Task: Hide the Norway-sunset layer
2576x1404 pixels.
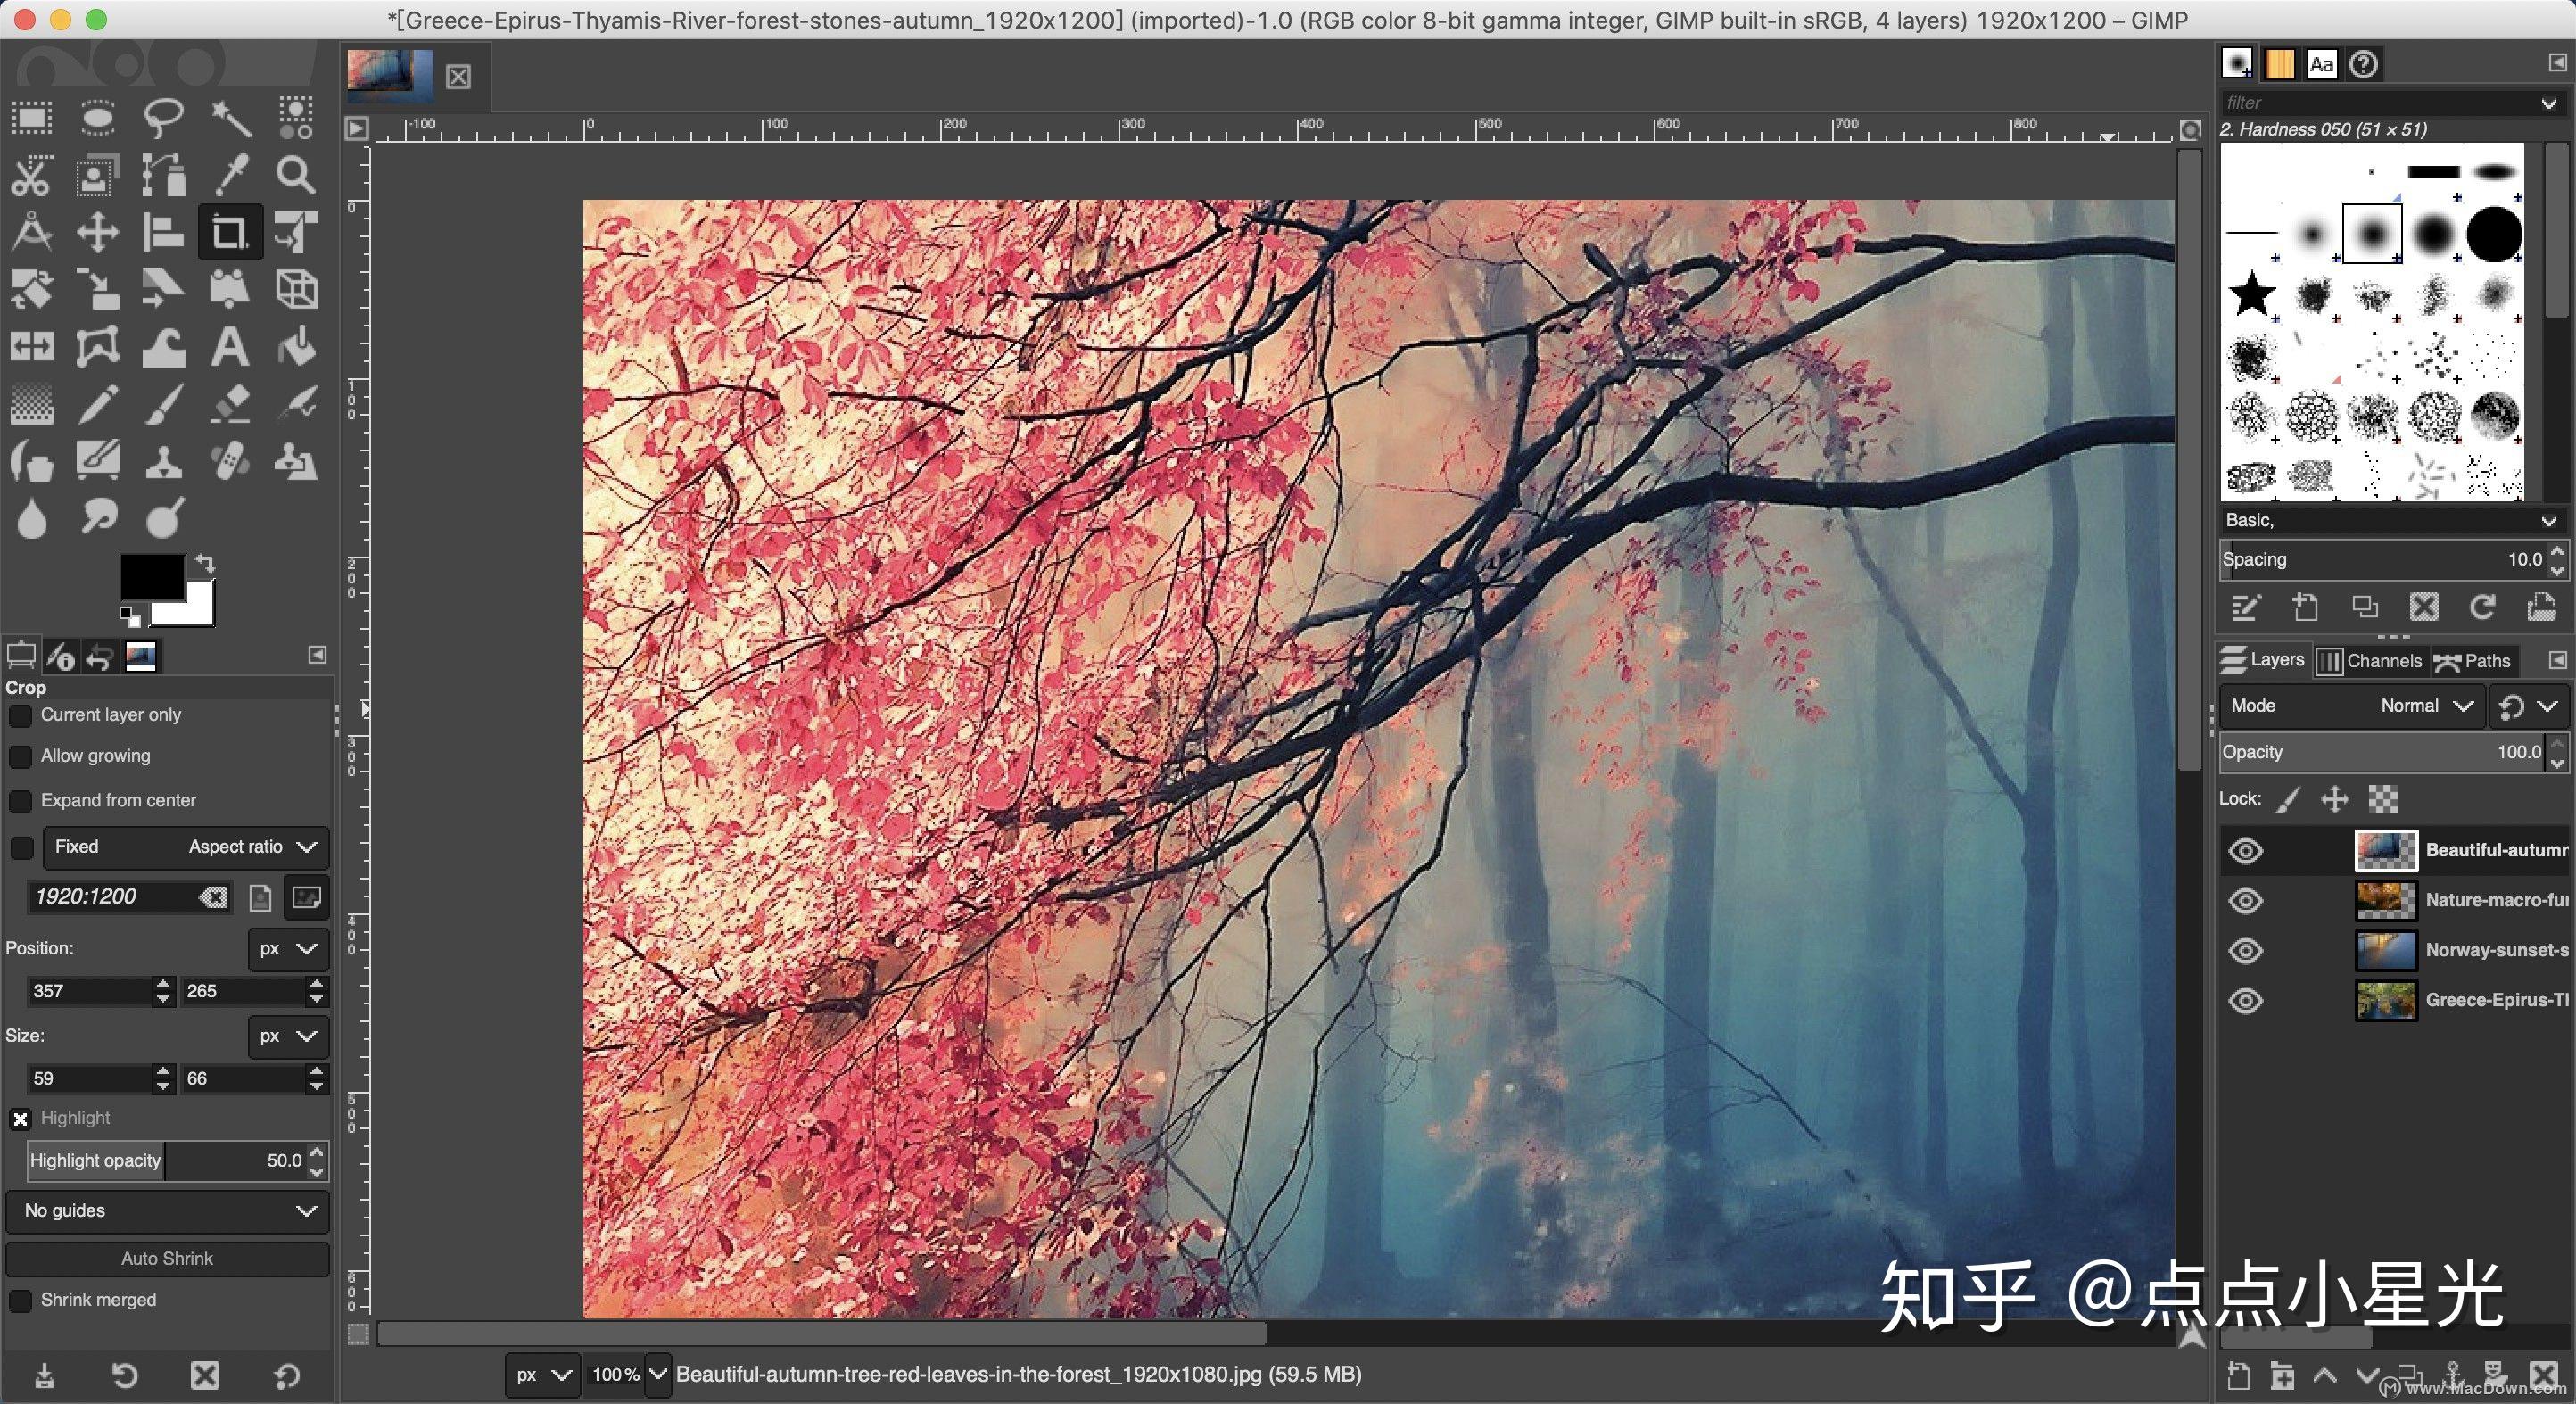Action: pyautogui.click(x=2245, y=951)
